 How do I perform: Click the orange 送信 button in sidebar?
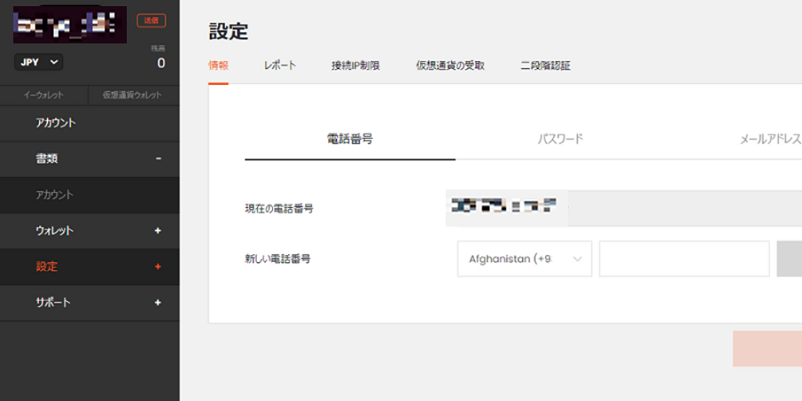coord(151,20)
